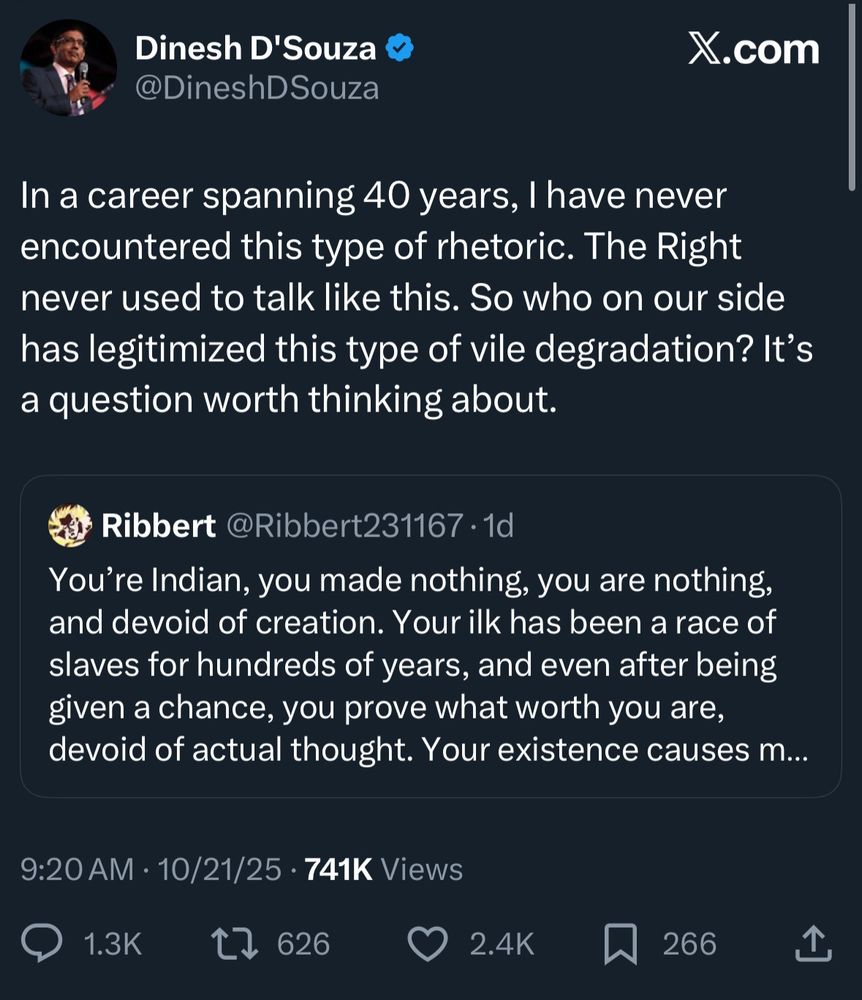Open the share arrow icon
Viewport: 862px width, 1000px height.
[814, 943]
